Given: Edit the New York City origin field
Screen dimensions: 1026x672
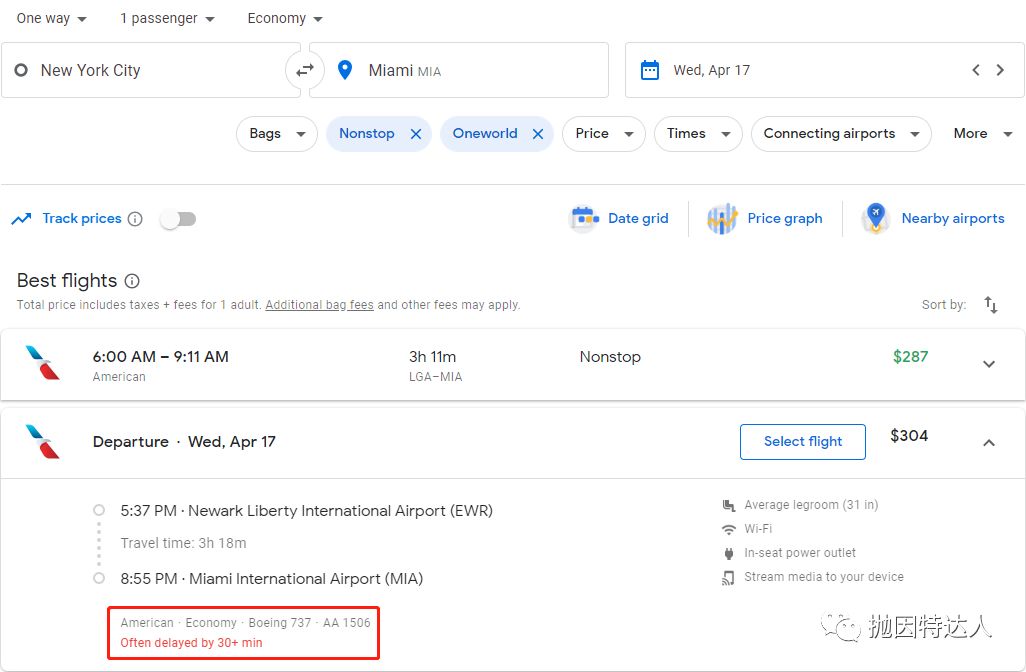Looking at the screenshot, I should click(x=151, y=70).
